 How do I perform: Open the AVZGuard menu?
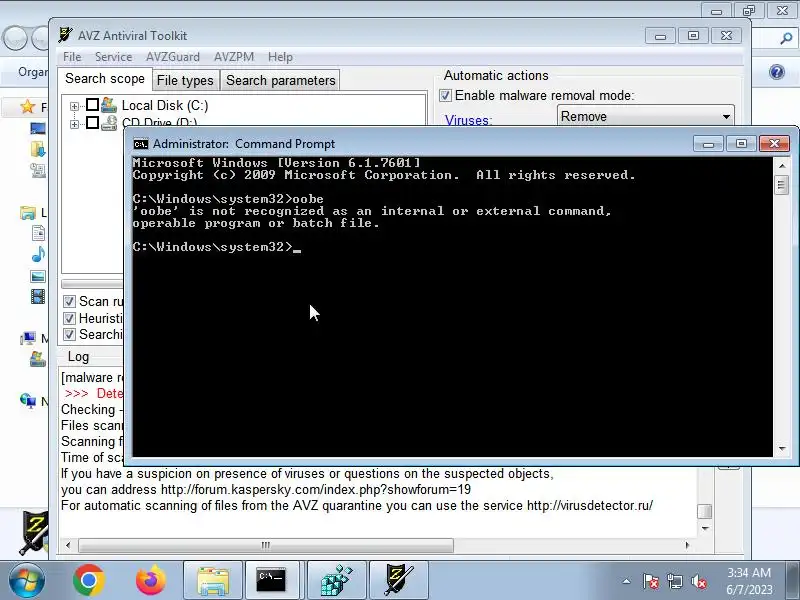[x=172, y=57]
